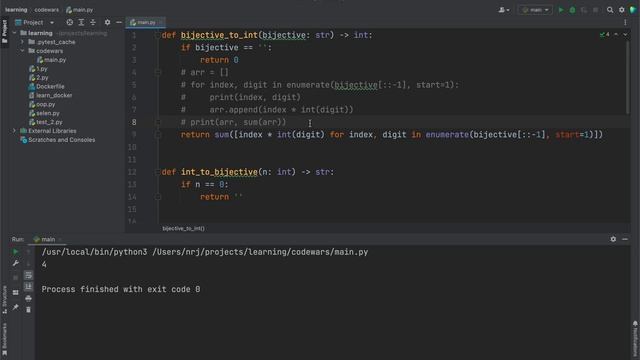Go to next highlighted problem arrow
Viewport: 640px width, 360px height.
pos(625,35)
